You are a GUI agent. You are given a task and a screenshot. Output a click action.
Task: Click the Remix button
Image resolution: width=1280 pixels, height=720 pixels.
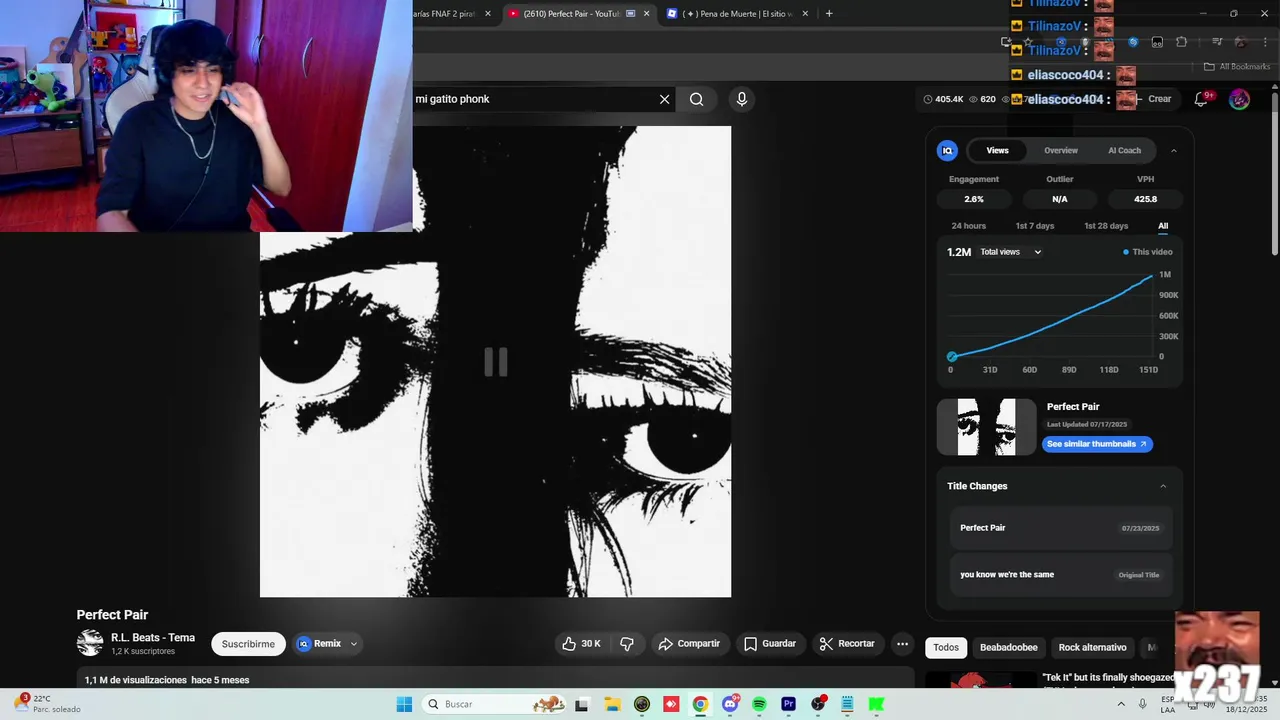[x=320, y=644]
